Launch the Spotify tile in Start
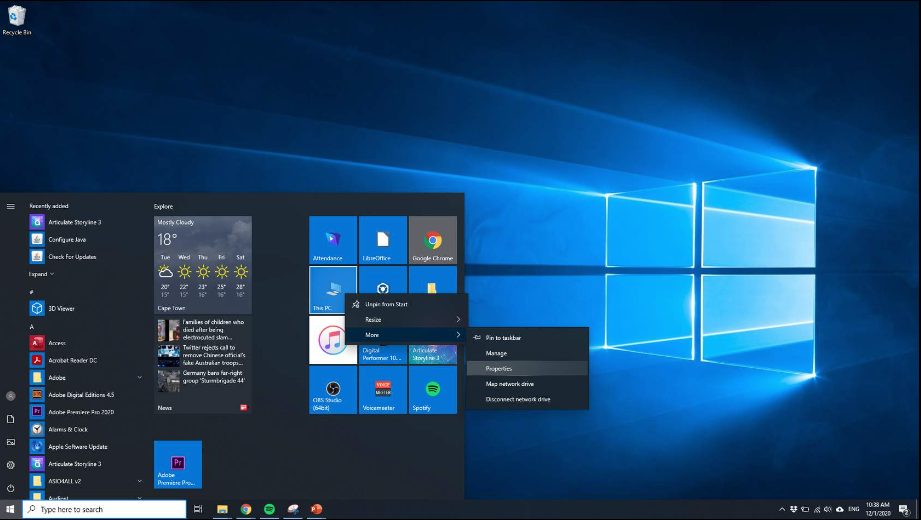The height and width of the screenshot is (520, 921). tap(433, 389)
